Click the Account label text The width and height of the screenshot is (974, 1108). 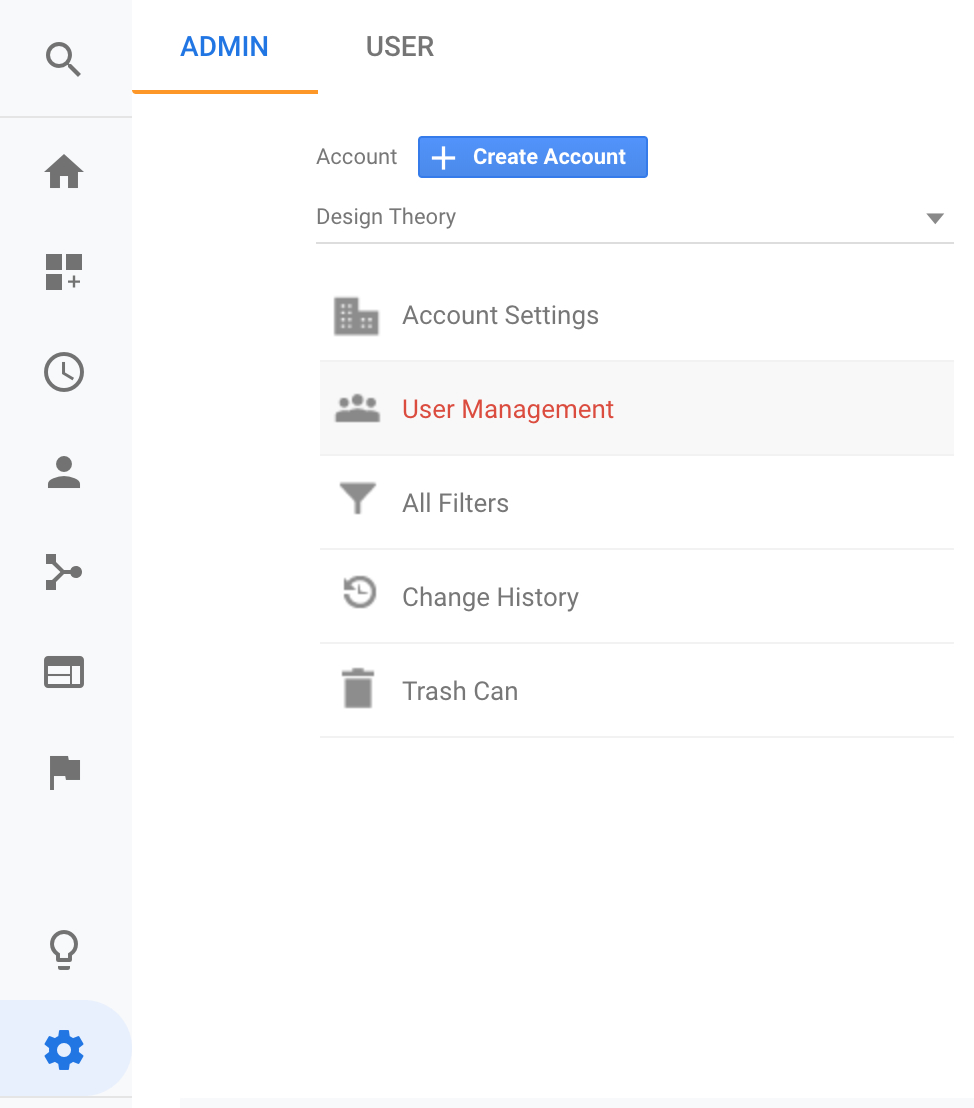coord(357,156)
